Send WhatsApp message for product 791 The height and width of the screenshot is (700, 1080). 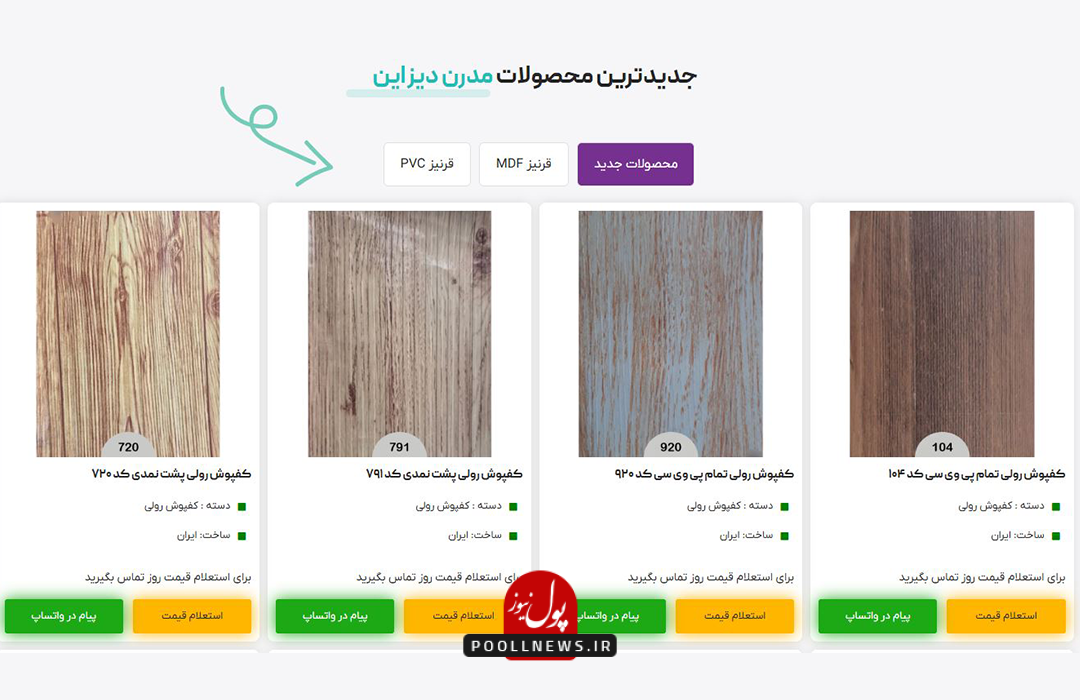[335, 616]
